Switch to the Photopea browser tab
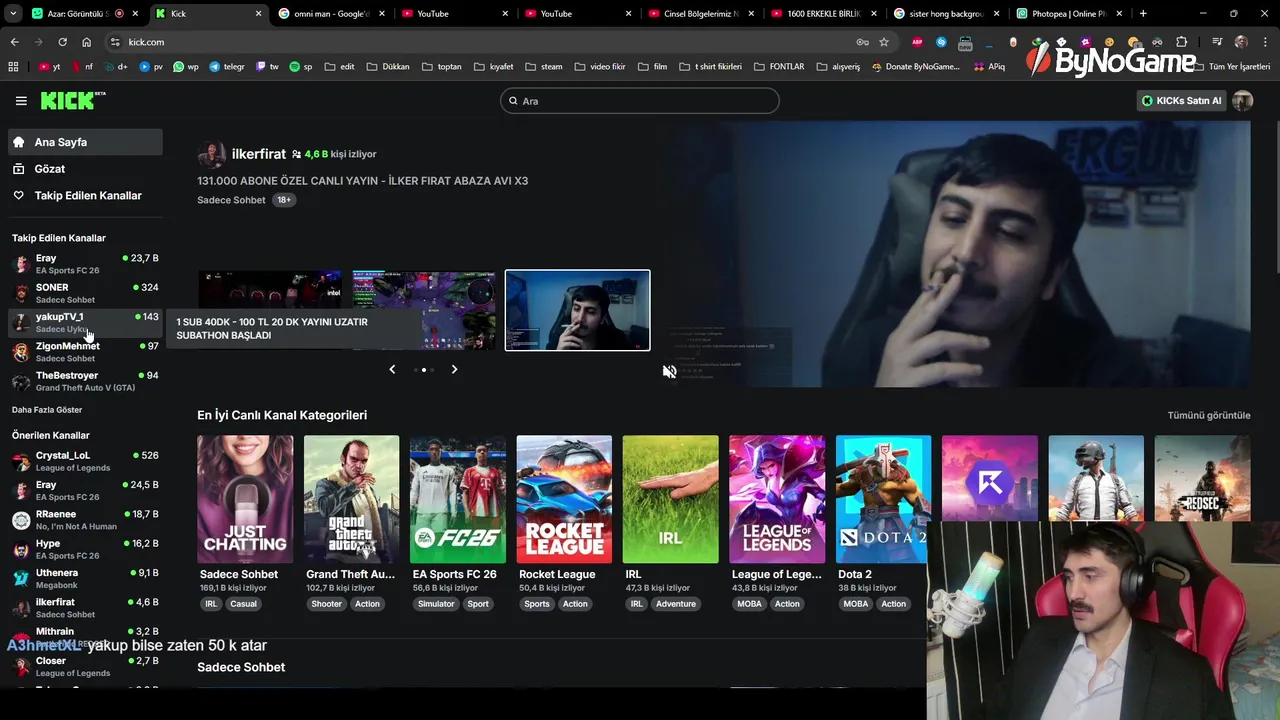This screenshot has width=1280, height=720. pos(1068,14)
